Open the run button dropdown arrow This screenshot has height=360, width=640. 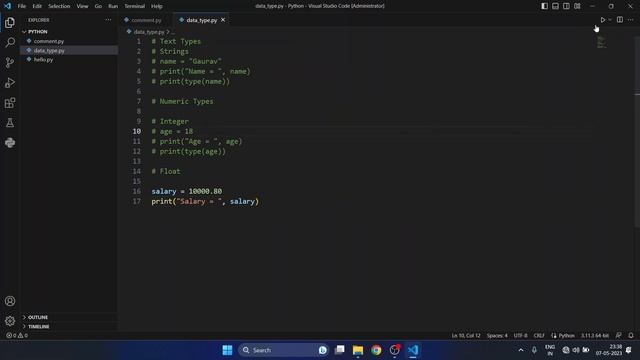pyautogui.click(x=610, y=20)
